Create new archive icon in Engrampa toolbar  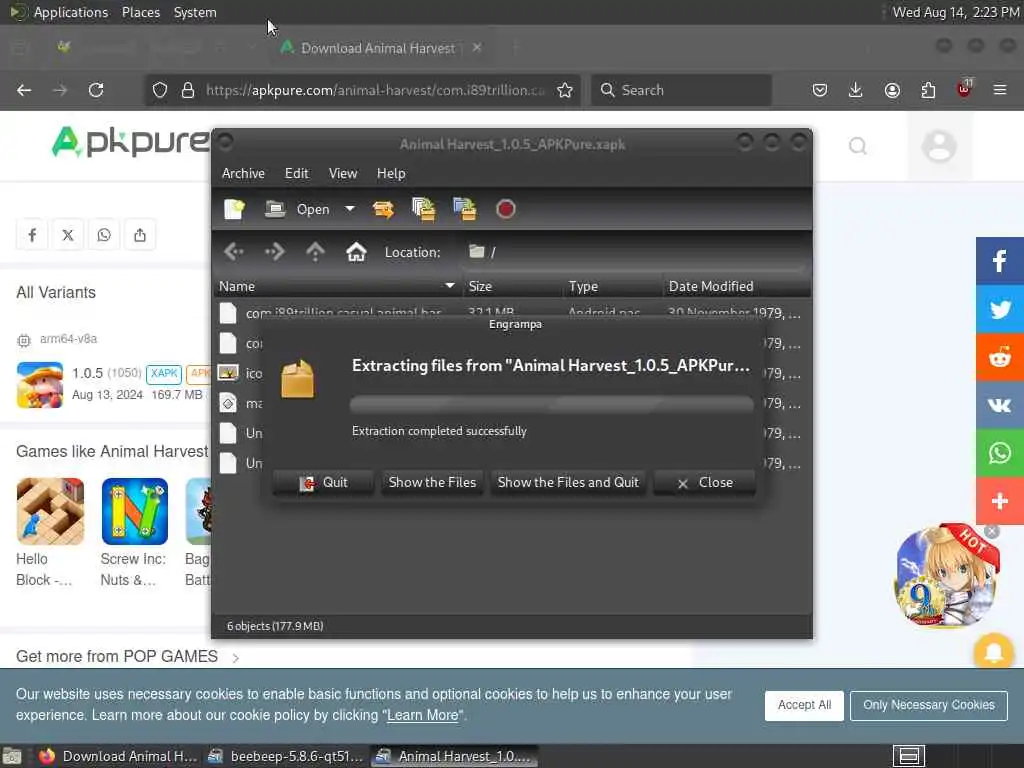(x=234, y=209)
